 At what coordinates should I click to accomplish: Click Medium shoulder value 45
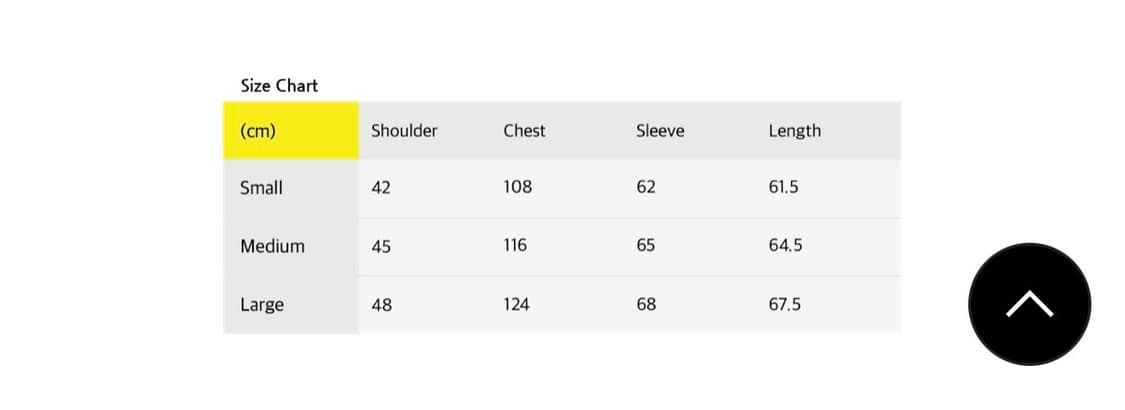(381, 246)
